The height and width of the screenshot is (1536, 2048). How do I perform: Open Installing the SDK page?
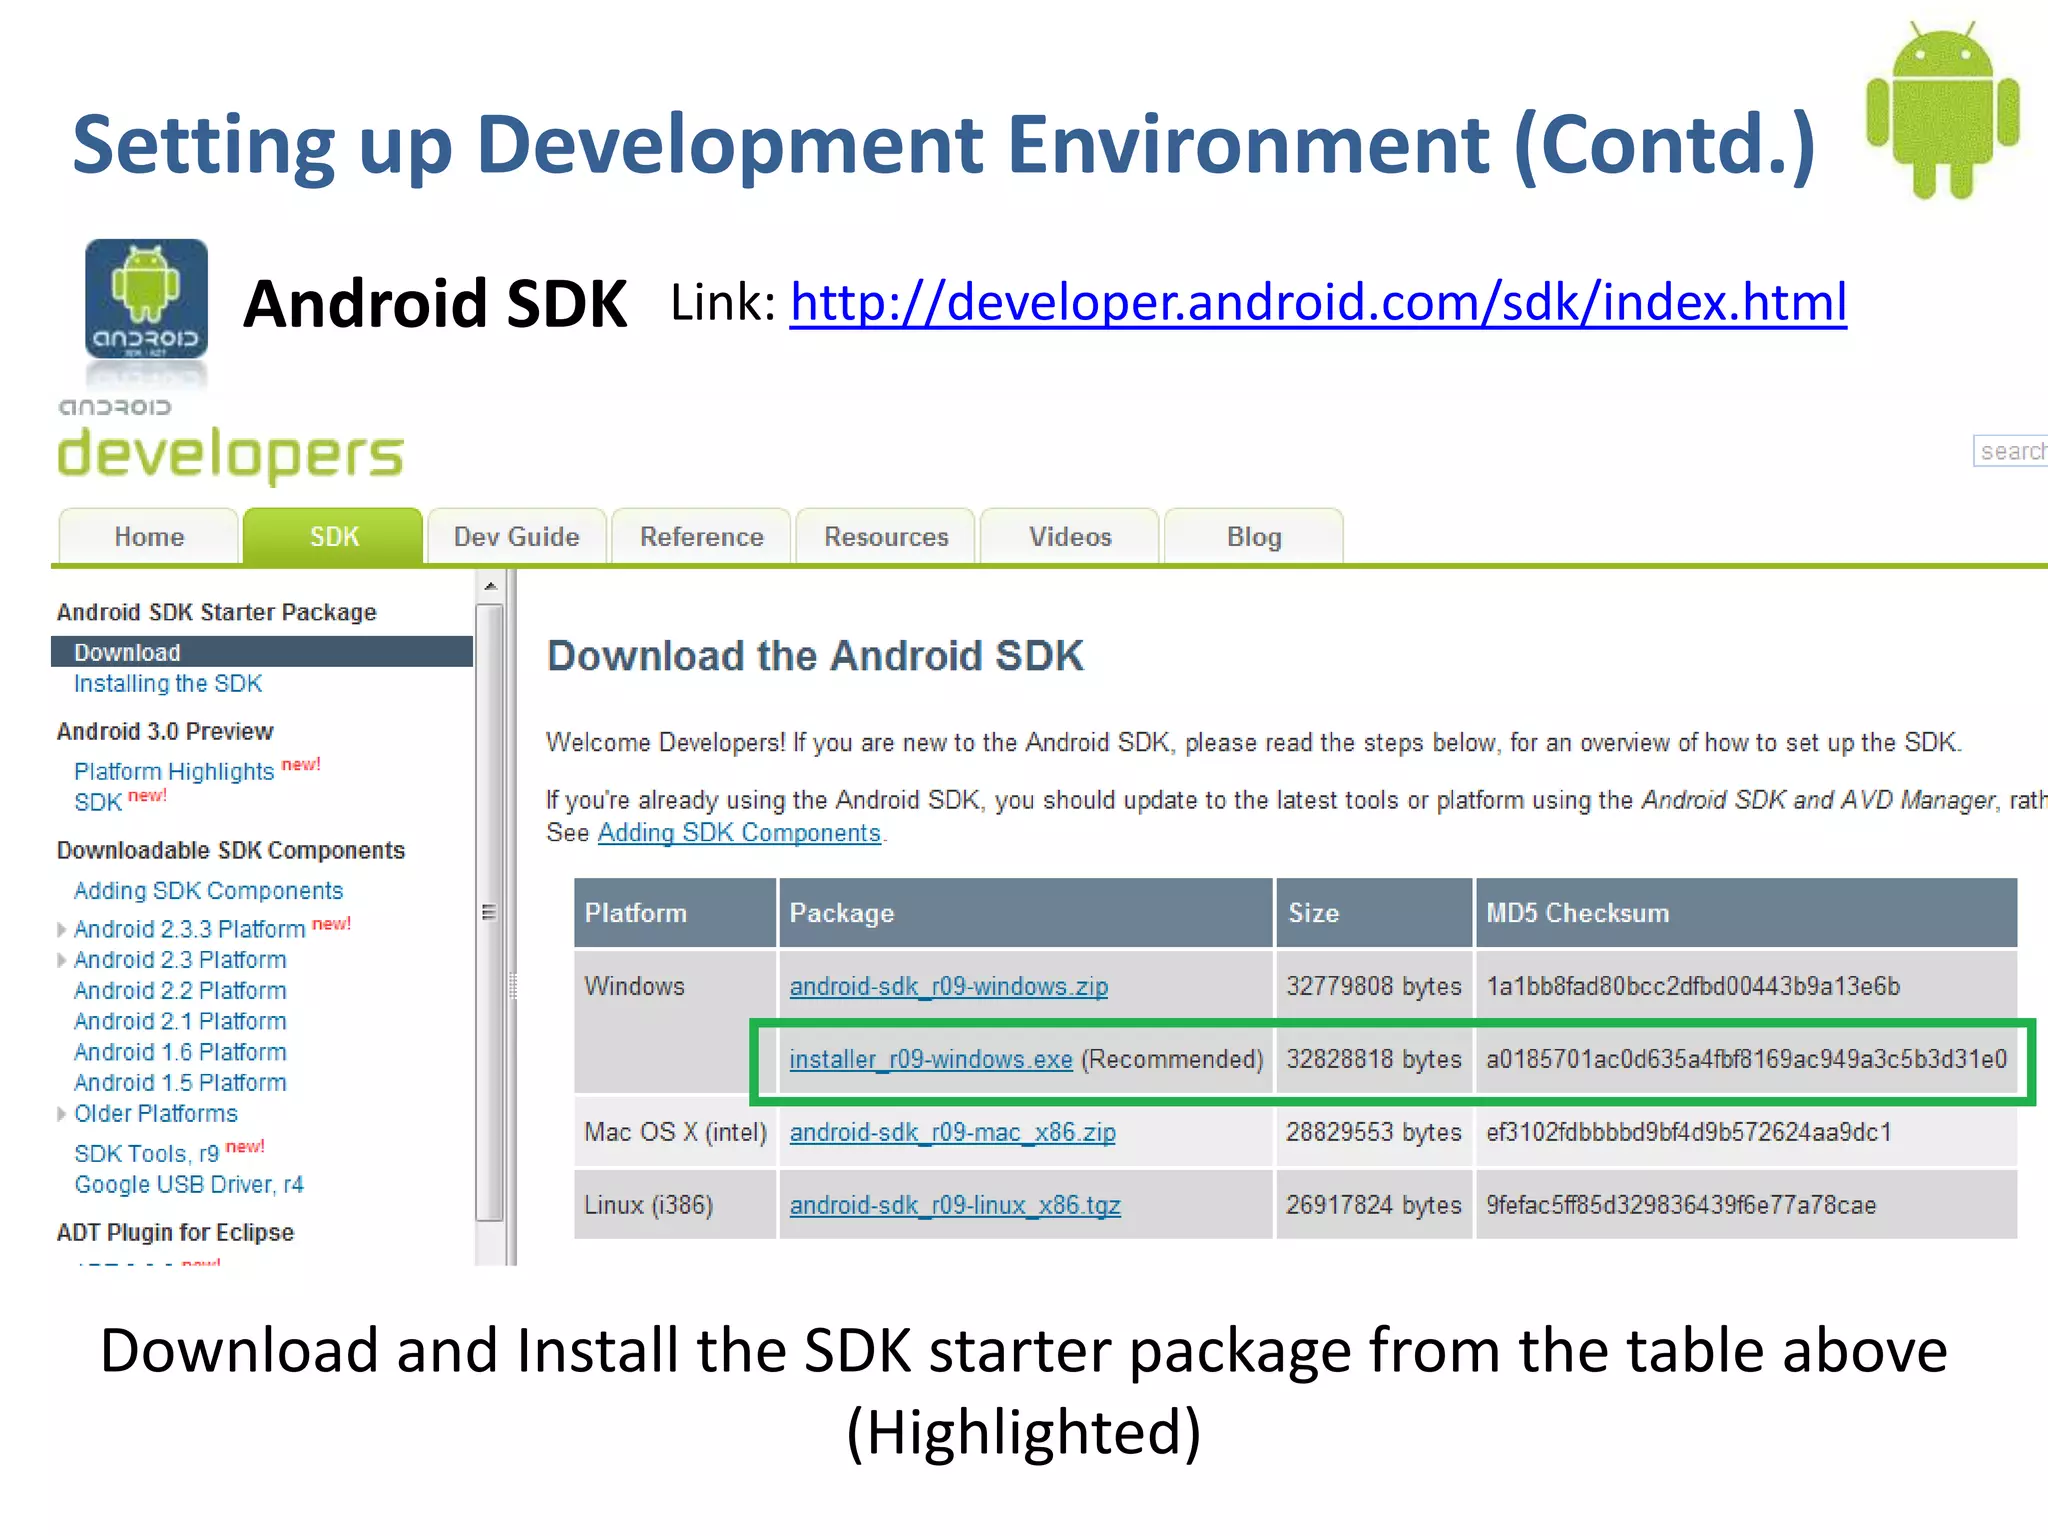click(x=168, y=684)
